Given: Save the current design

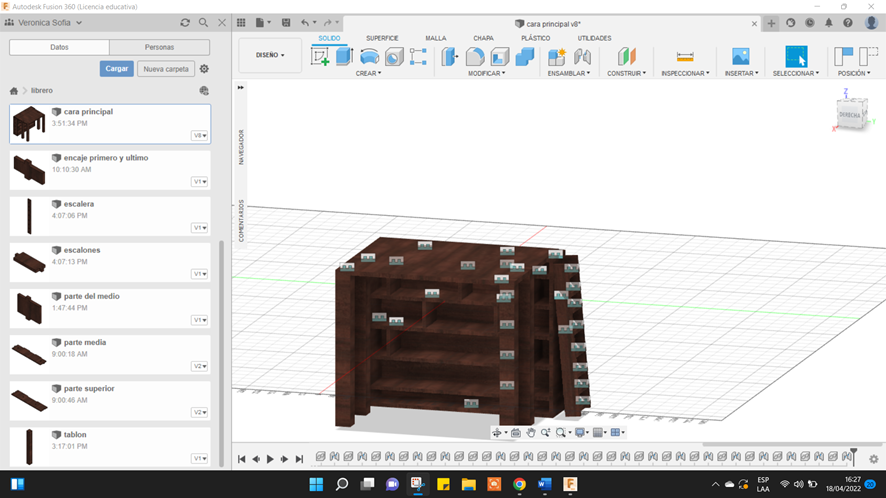Looking at the screenshot, I should (x=286, y=23).
